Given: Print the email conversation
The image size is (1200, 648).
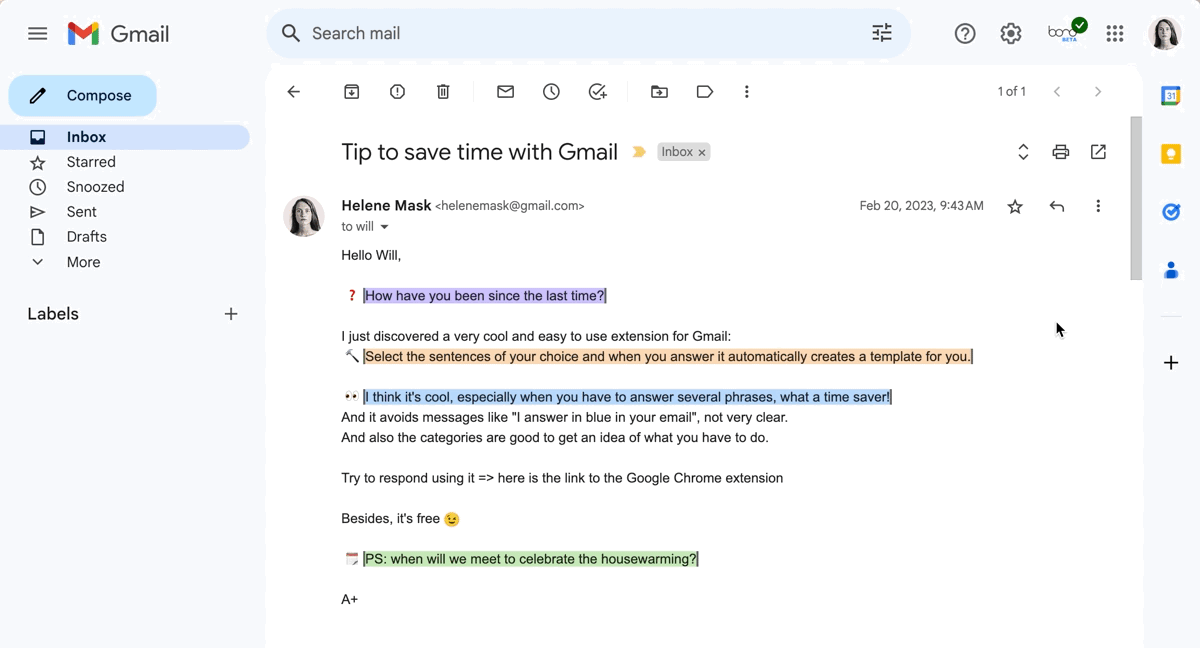Looking at the screenshot, I should 1061,152.
